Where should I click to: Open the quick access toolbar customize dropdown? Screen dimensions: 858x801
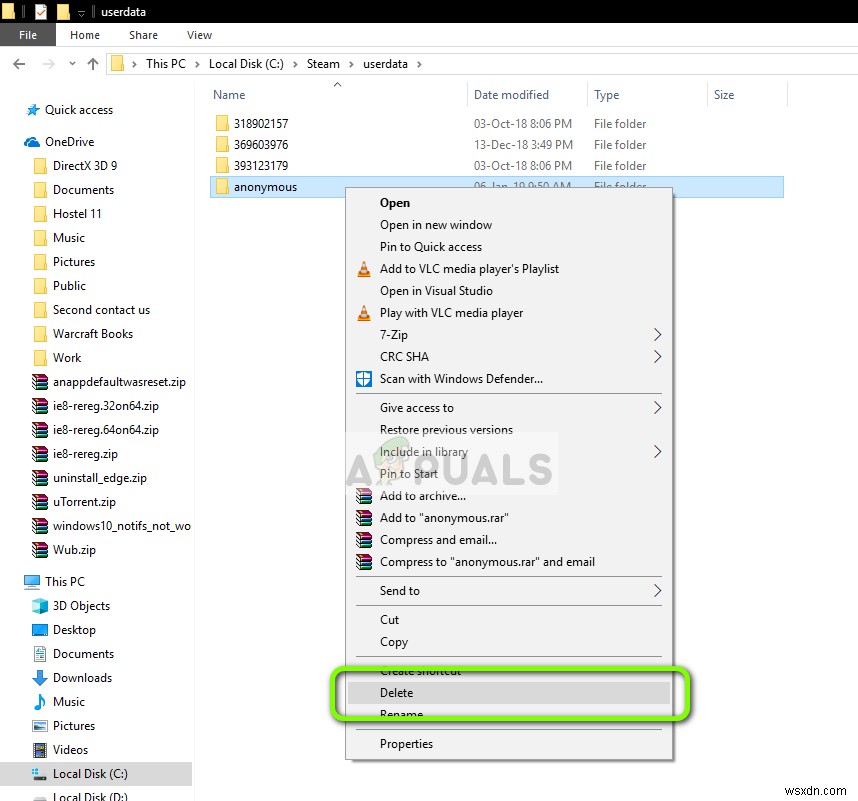pyautogui.click(x=81, y=13)
